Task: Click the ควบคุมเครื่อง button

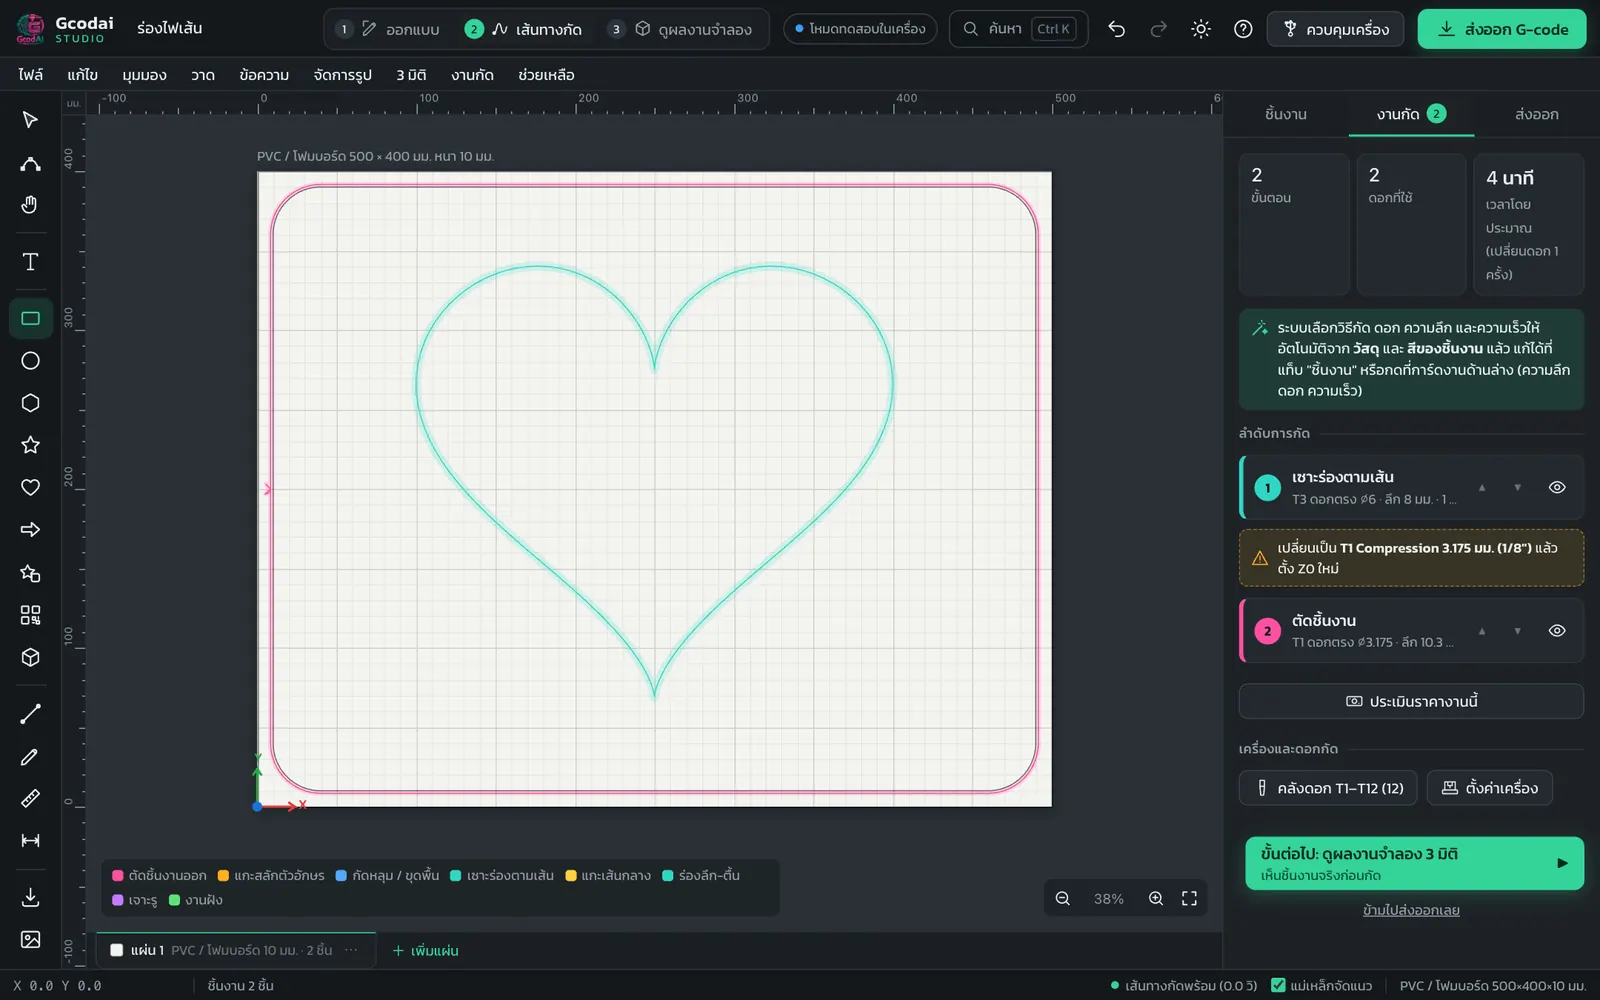Action: (1336, 29)
